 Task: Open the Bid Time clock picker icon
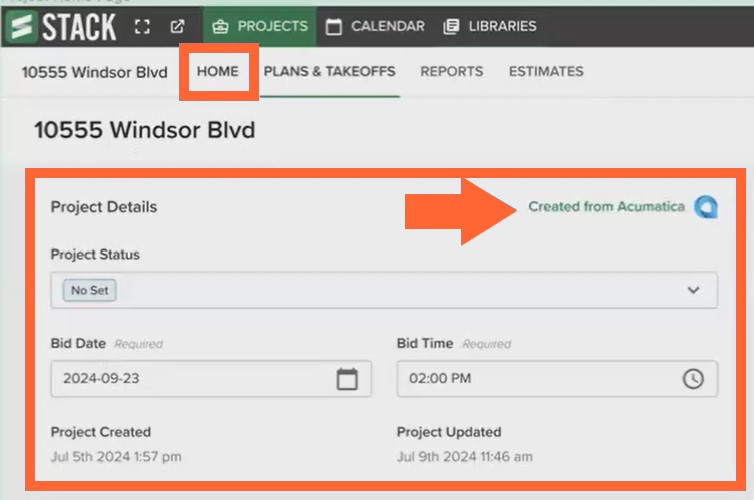693,379
